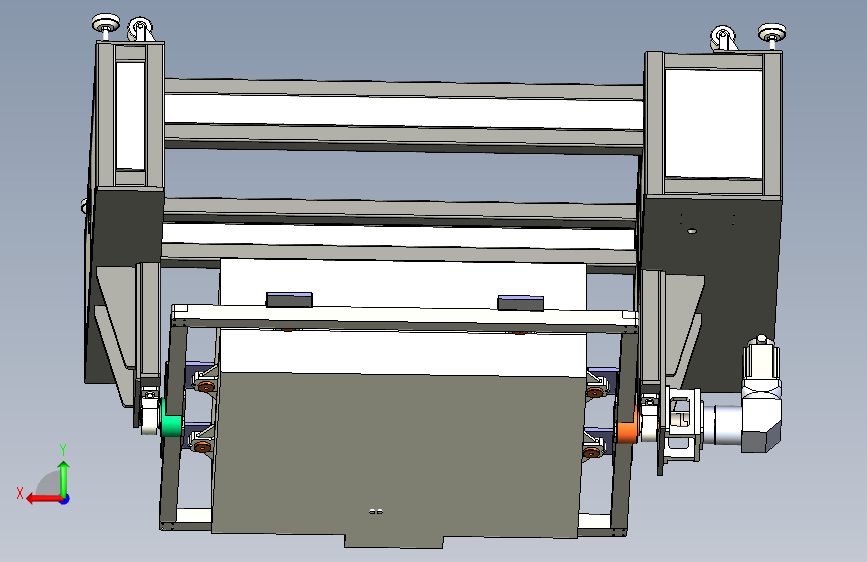Select the top-left leveling foot pad

click(106, 24)
